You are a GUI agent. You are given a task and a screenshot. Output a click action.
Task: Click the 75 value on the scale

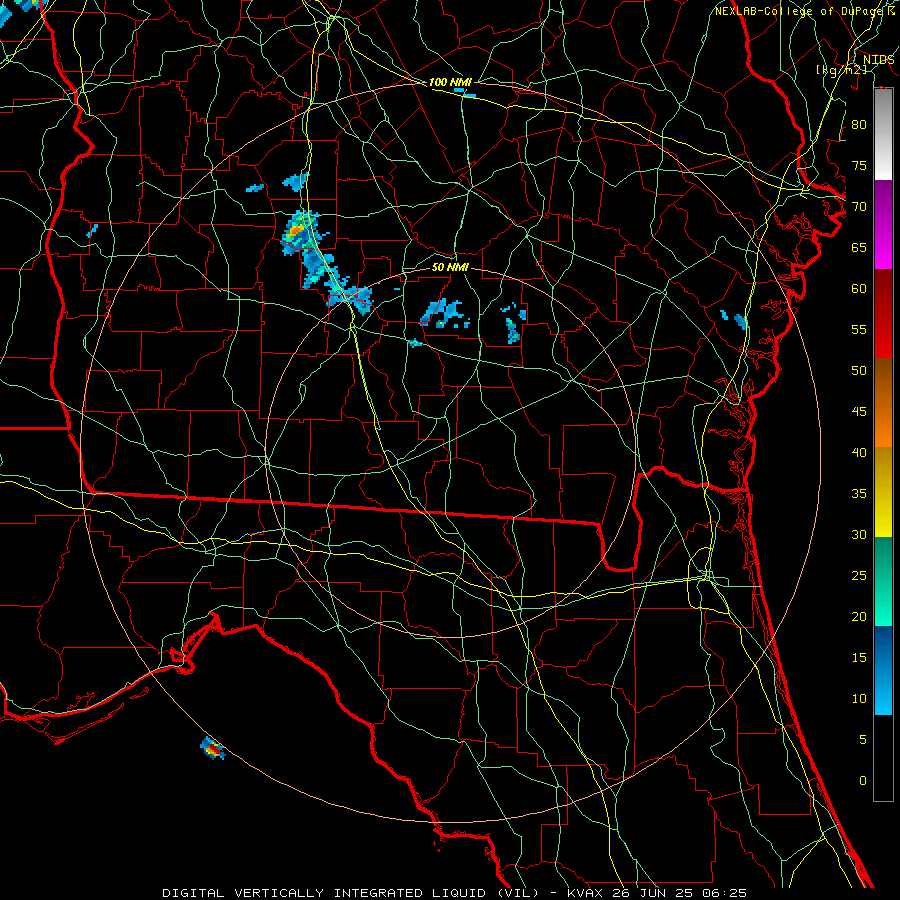pos(859,165)
